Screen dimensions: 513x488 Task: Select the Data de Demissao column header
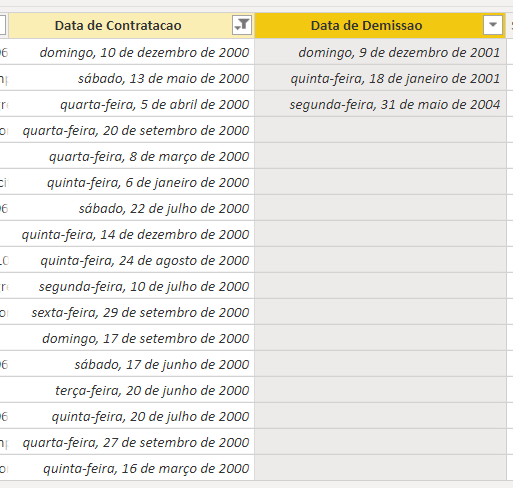tap(380, 26)
